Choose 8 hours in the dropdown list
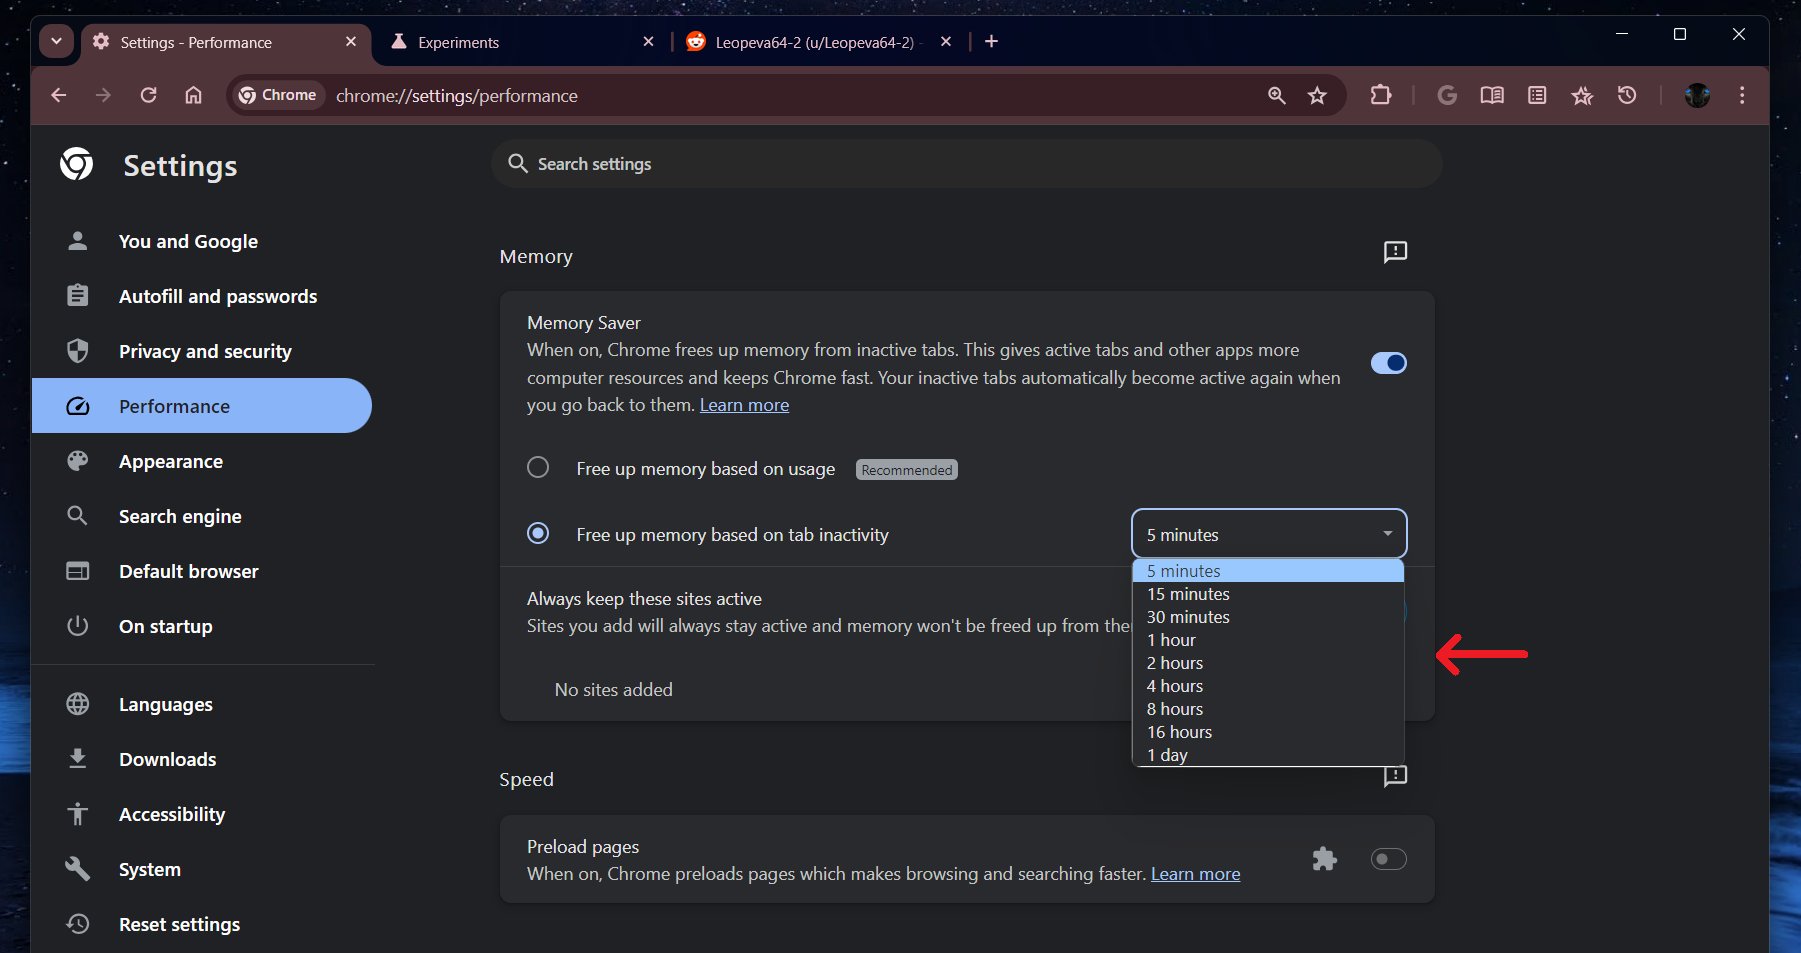Image resolution: width=1801 pixels, height=953 pixels. pos(1268,709)
